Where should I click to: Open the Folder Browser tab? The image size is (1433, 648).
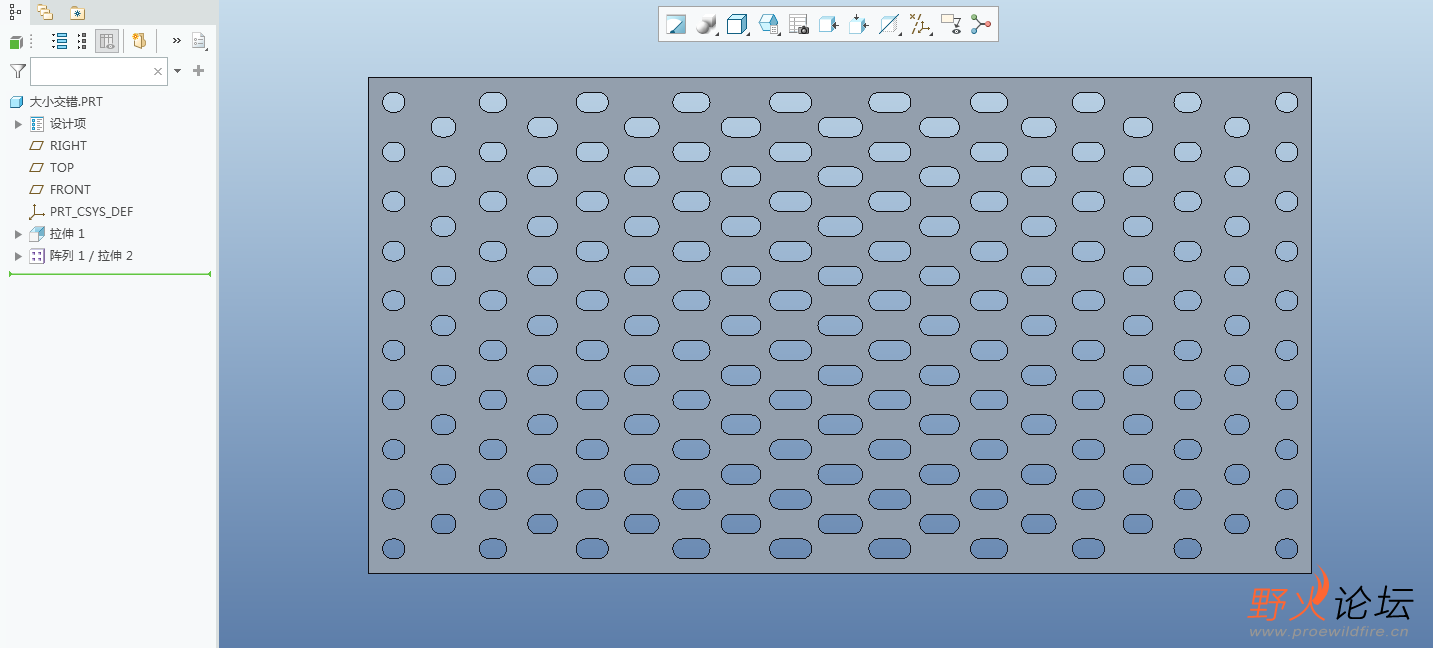tap(45, 13)
